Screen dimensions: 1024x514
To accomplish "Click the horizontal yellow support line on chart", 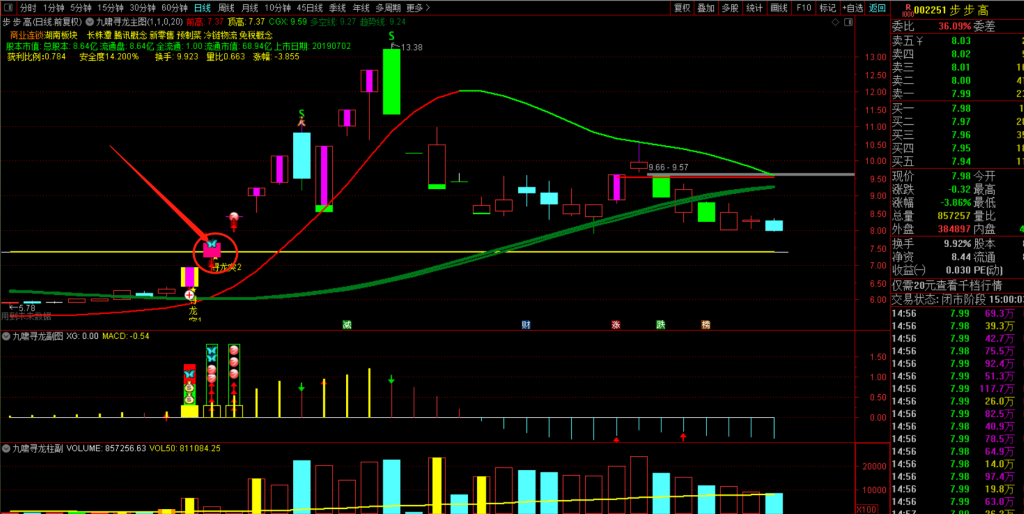I will point(500,252).
